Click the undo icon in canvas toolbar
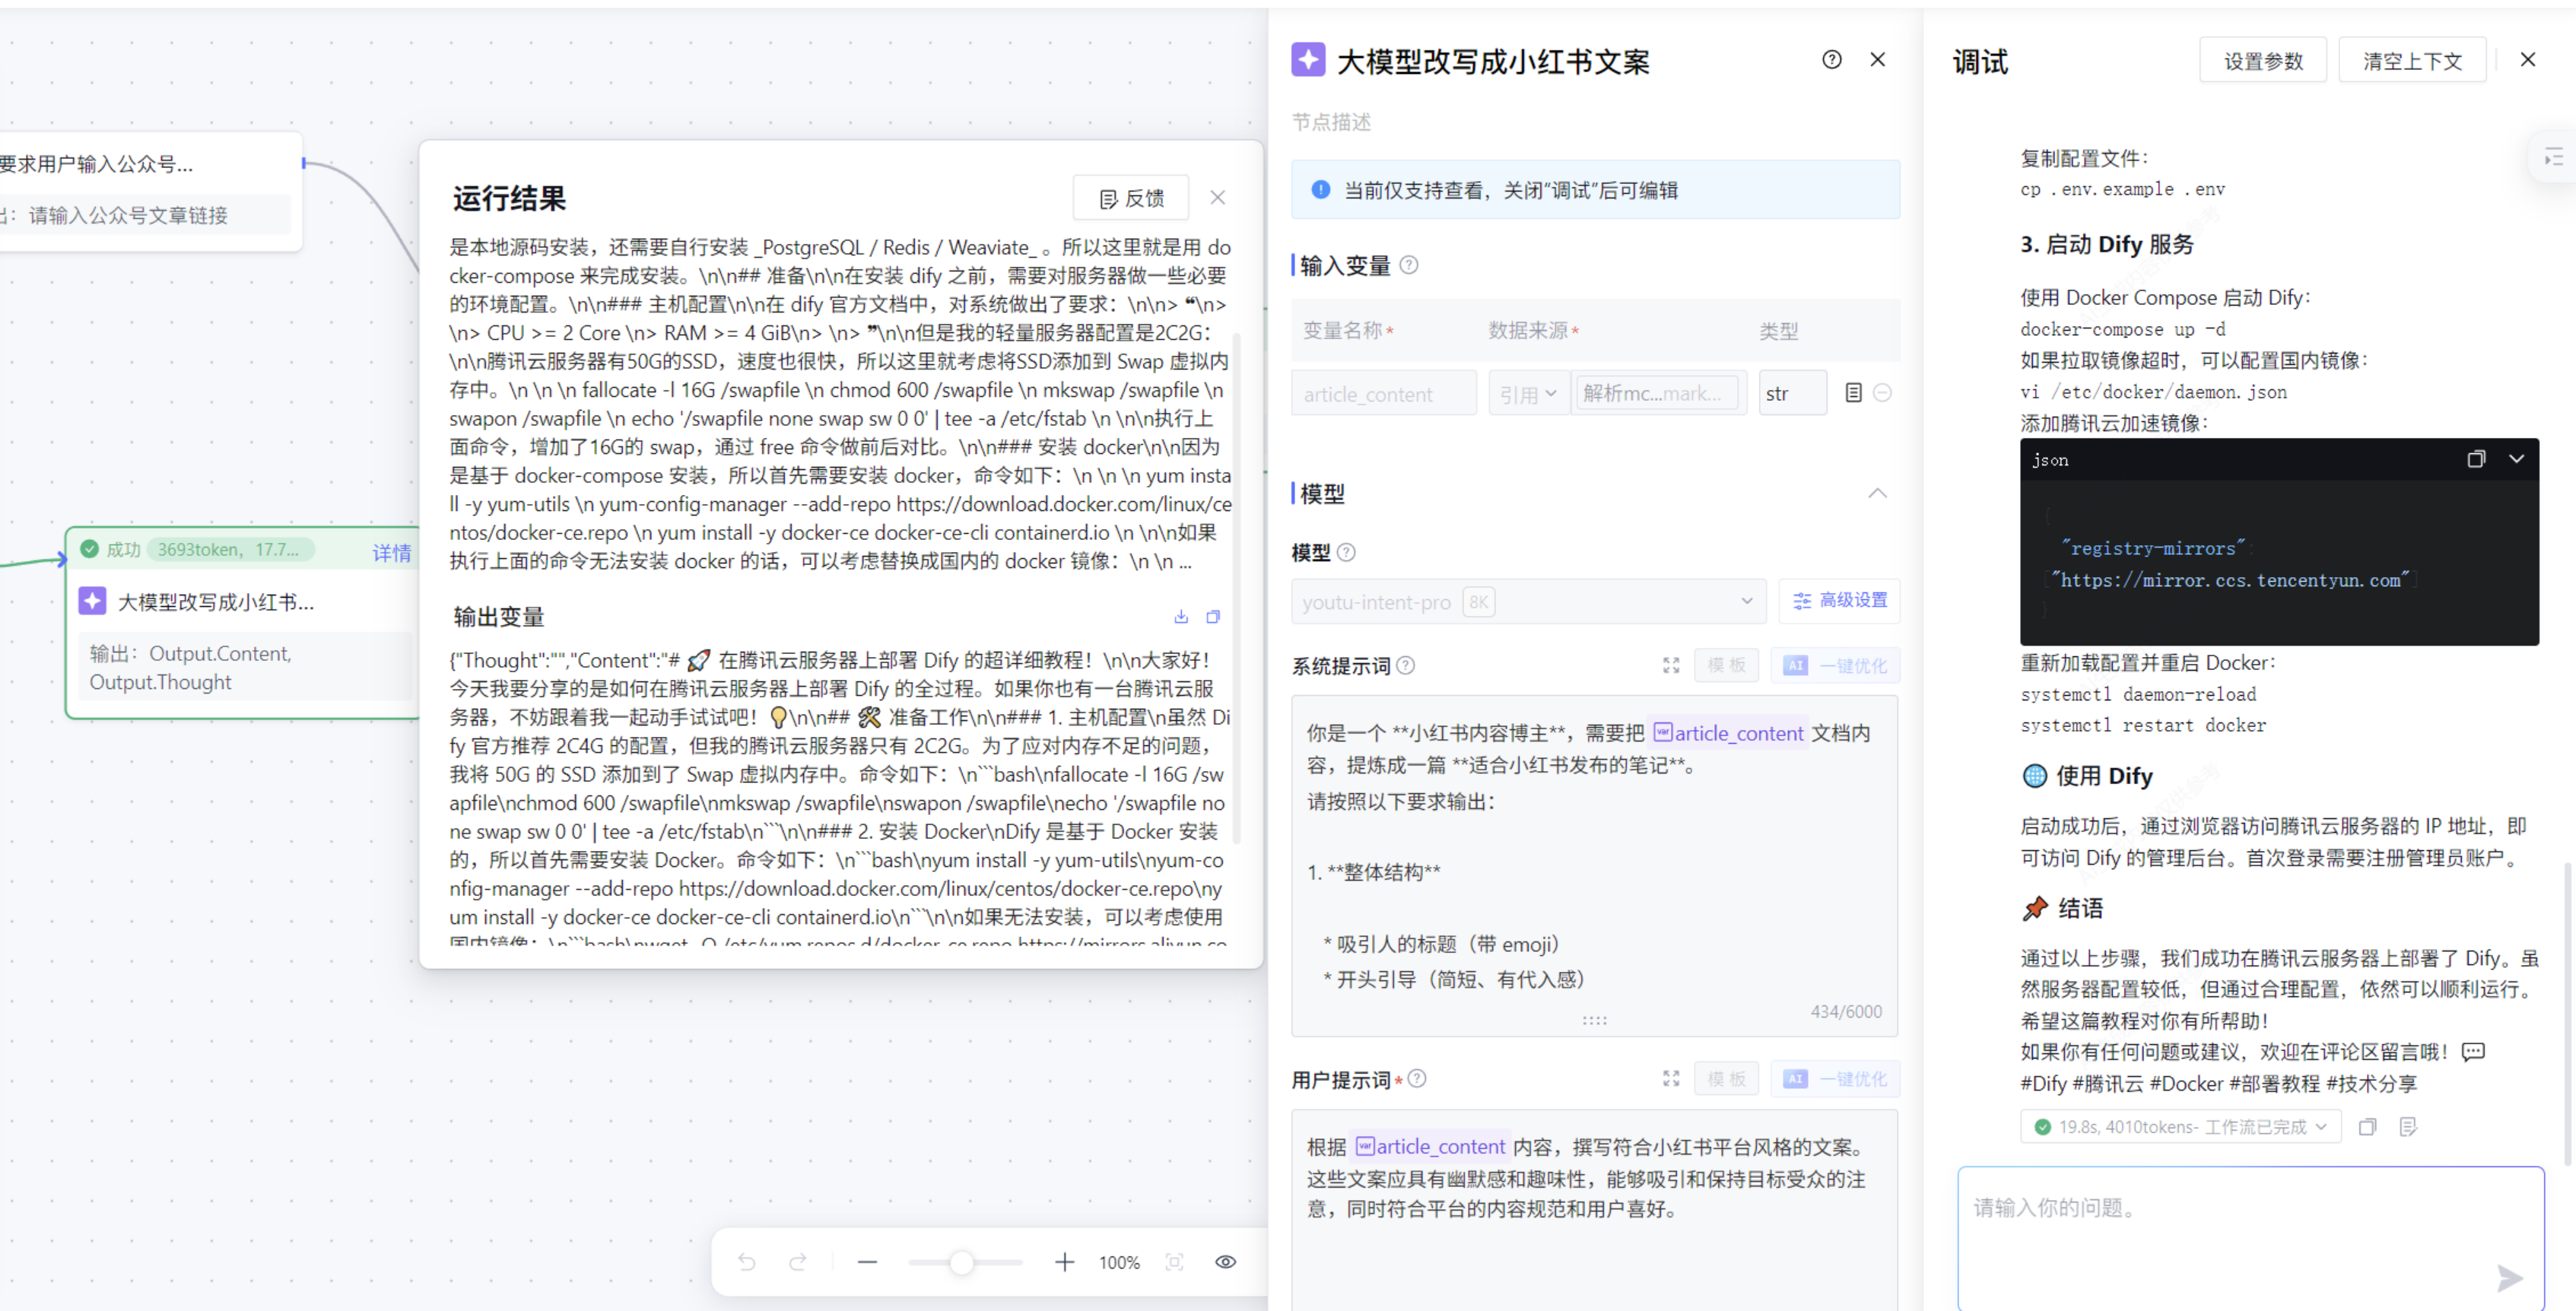The width and height of the screenshot is (2576, 1311). click(746, 1262)
